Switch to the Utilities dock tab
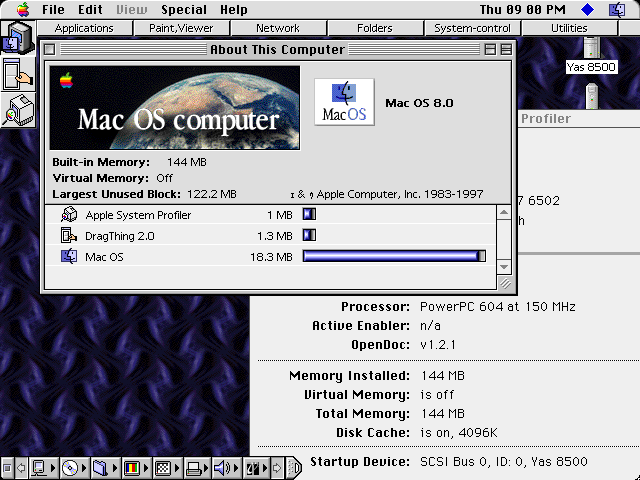640x480 pixels. pyautogui.click(x=569, y=28)
